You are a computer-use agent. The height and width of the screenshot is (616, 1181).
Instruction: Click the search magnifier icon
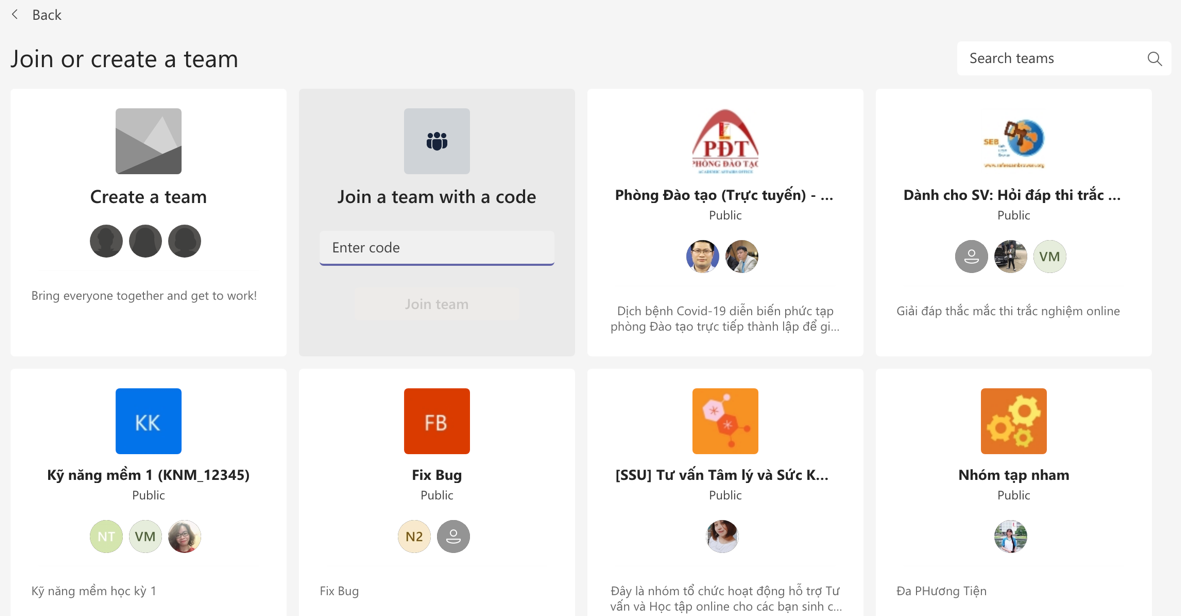click(x=1154, y=59)
